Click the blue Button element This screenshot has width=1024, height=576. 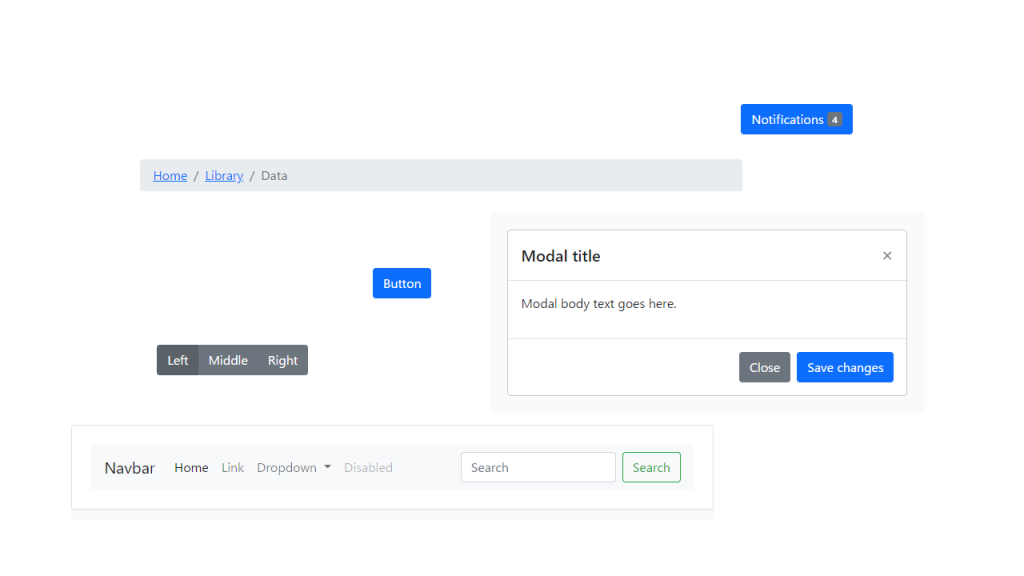coord(401,283)
